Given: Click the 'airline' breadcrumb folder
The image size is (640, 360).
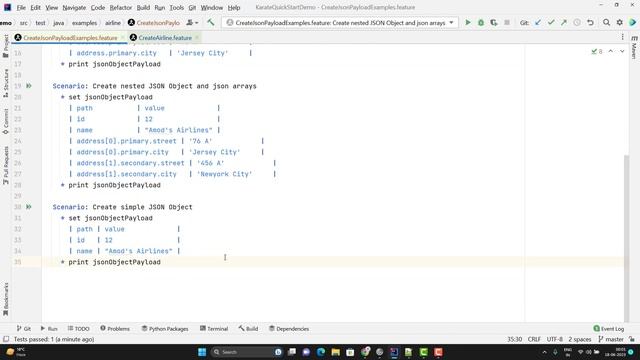Looking at the screenshot, I should (113, 23).
